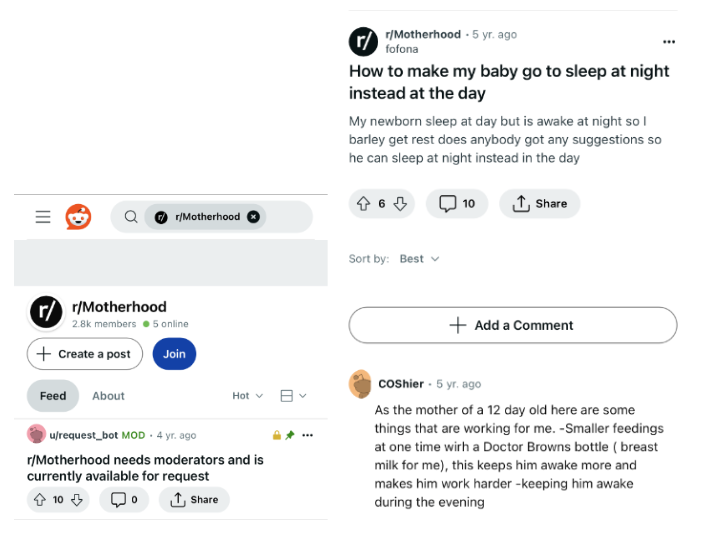
Task: Open the 10 comments on sleep post
Action: 456,204
